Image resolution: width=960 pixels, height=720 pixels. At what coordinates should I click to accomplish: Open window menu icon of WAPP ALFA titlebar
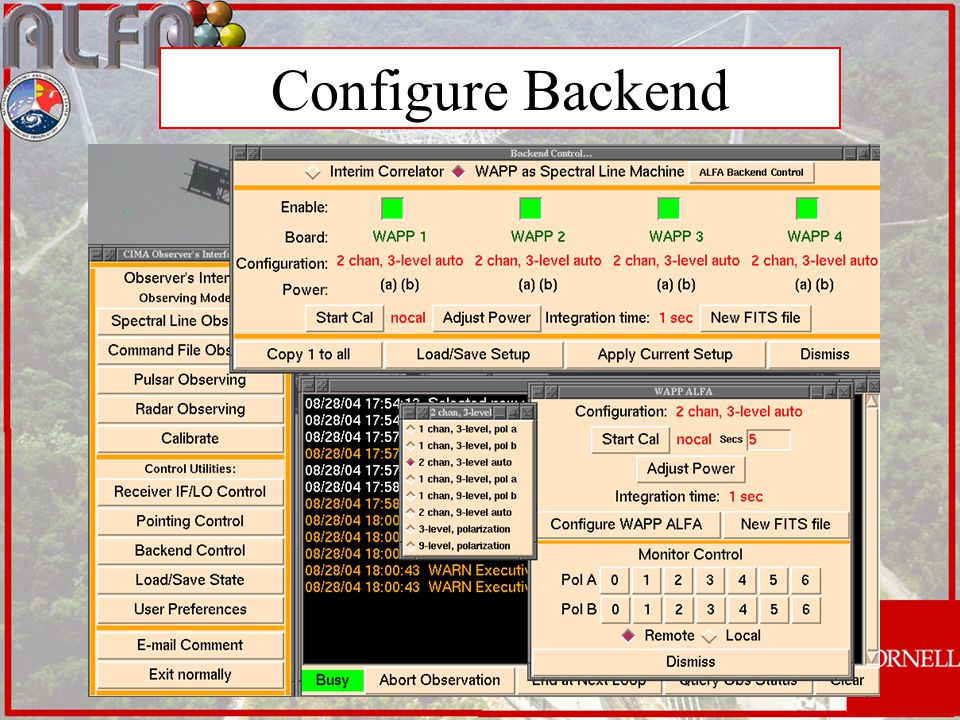536,392
